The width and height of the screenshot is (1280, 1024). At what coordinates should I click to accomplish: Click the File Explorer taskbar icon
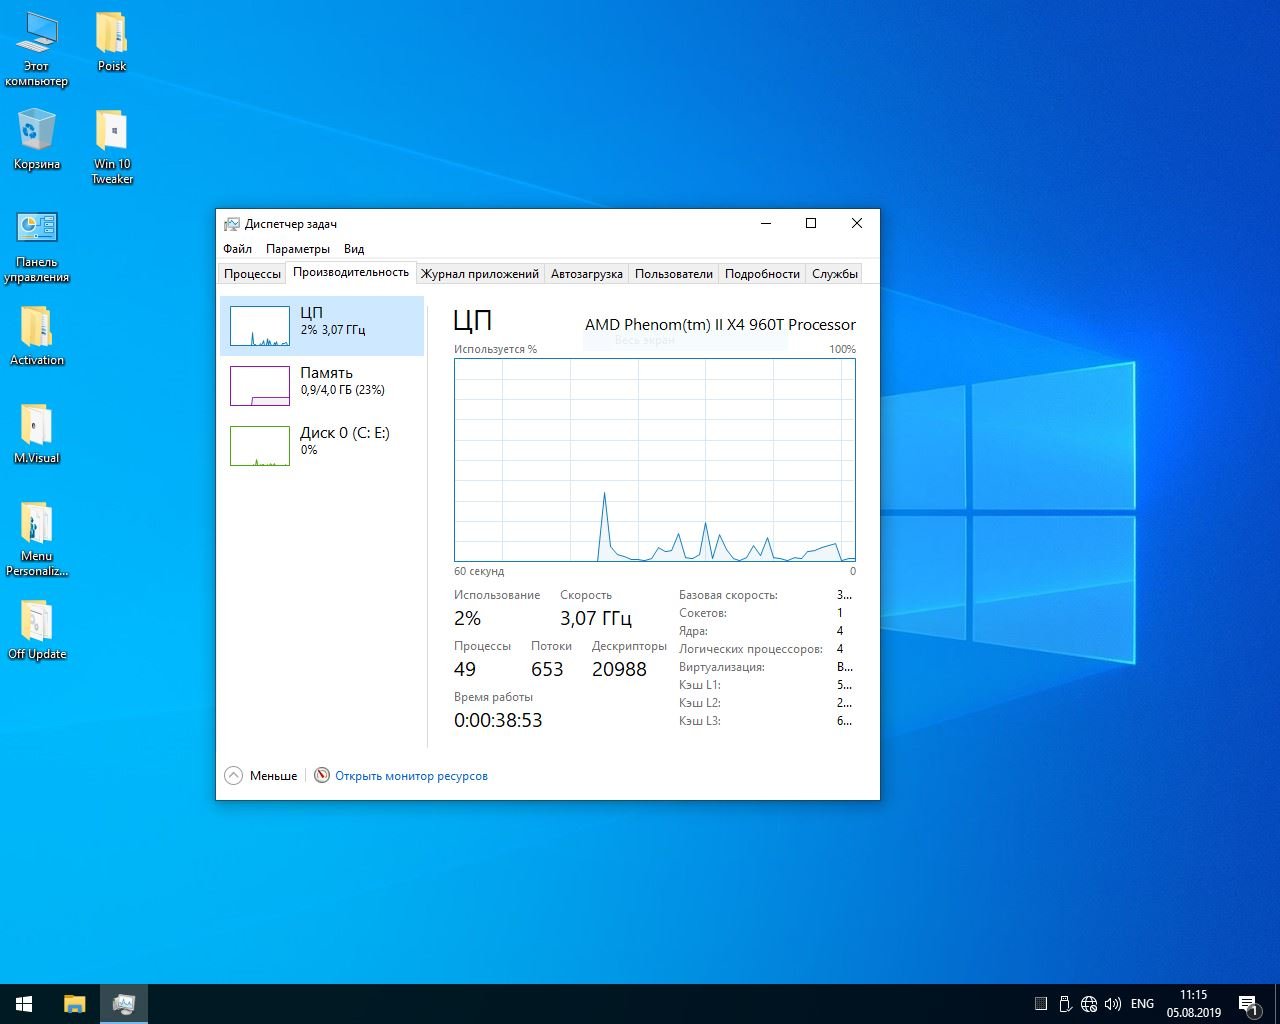pyautogui.click(x=75, y=1004)
